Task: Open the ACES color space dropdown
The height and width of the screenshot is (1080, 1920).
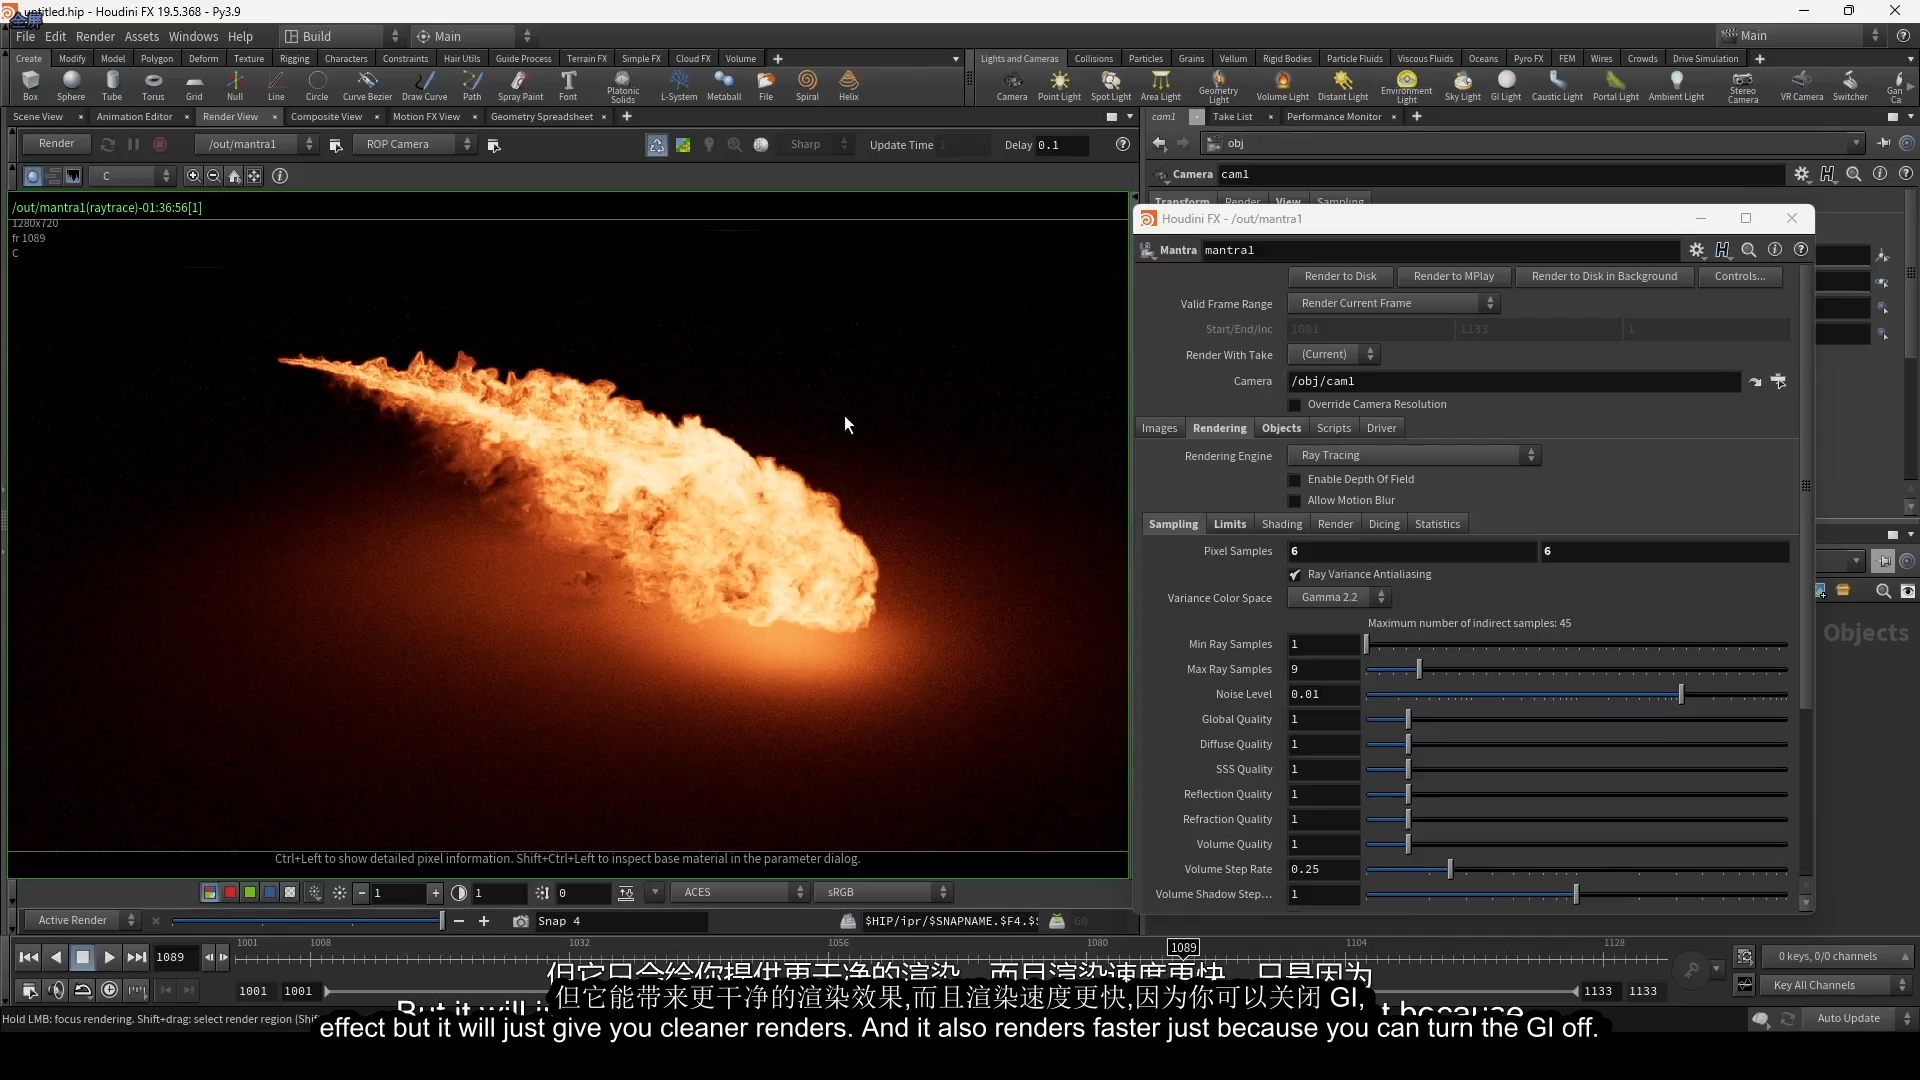Action: (x=740, y=892)
